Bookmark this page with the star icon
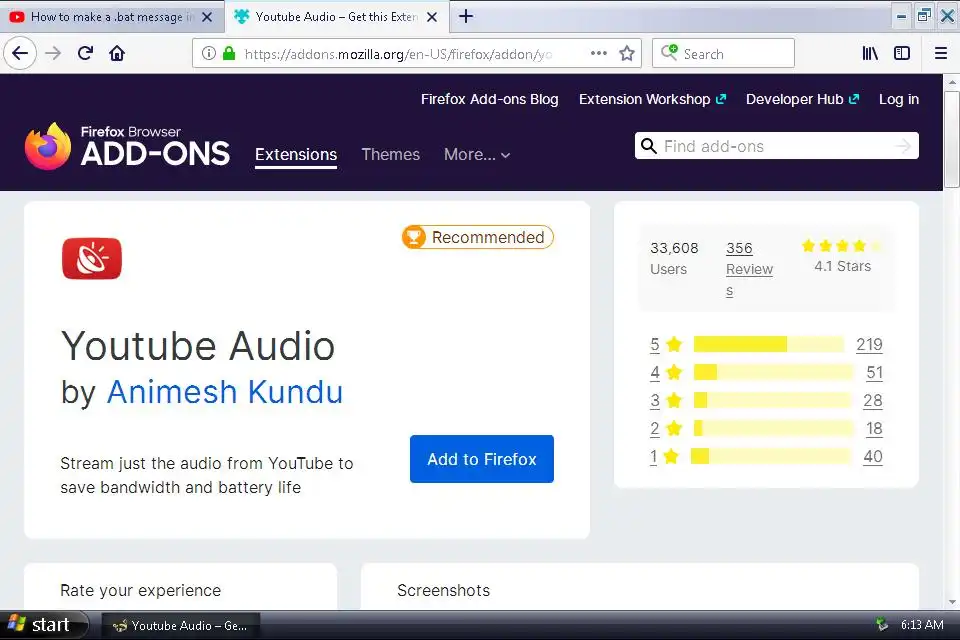Viewport: 960px width, 640px height. (x=627, y=53)
